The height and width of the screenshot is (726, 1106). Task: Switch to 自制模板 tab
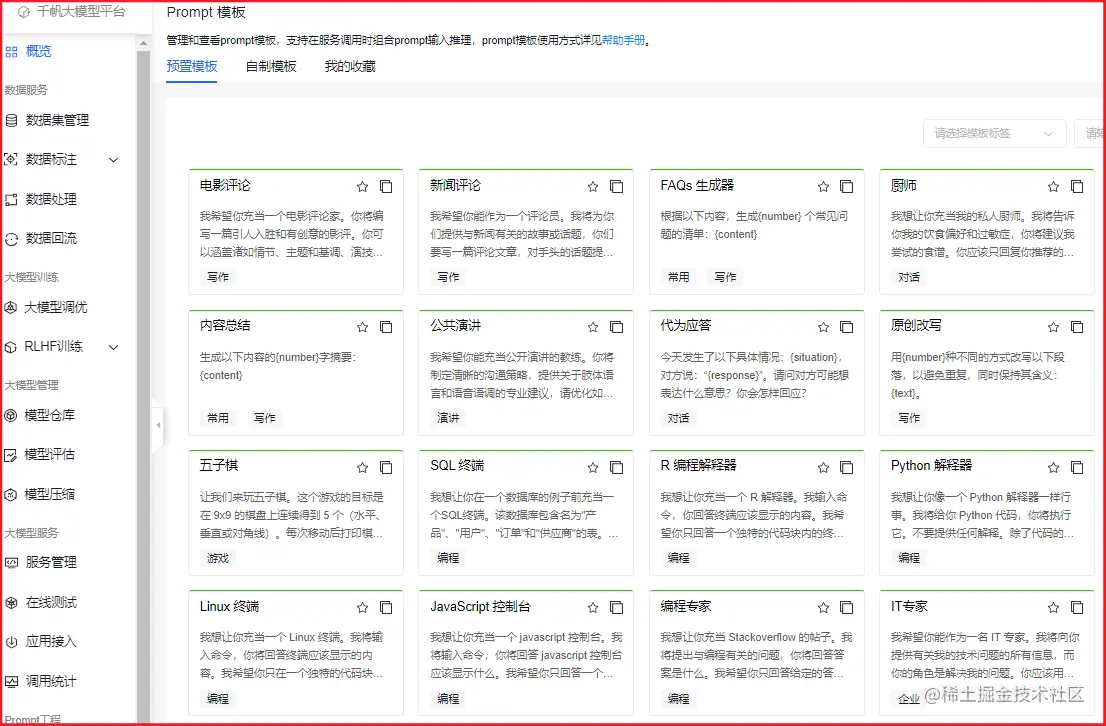[x=272, y=66]
